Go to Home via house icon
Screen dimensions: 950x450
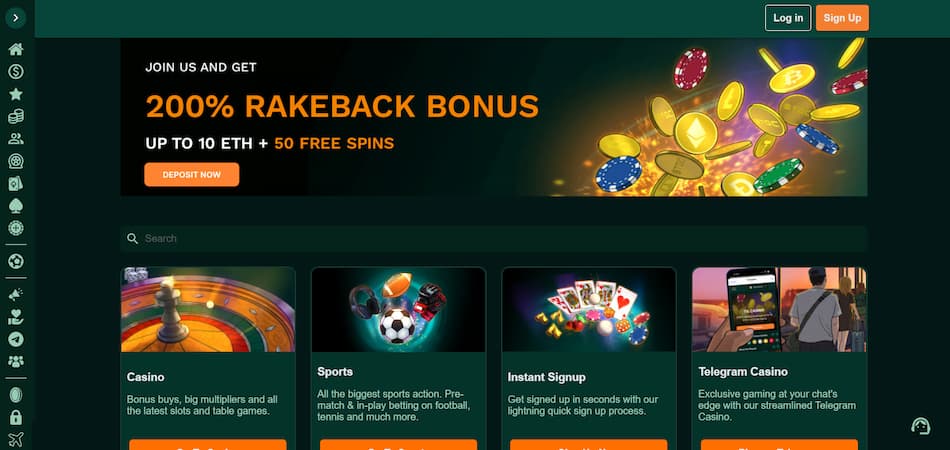[16, 50]
